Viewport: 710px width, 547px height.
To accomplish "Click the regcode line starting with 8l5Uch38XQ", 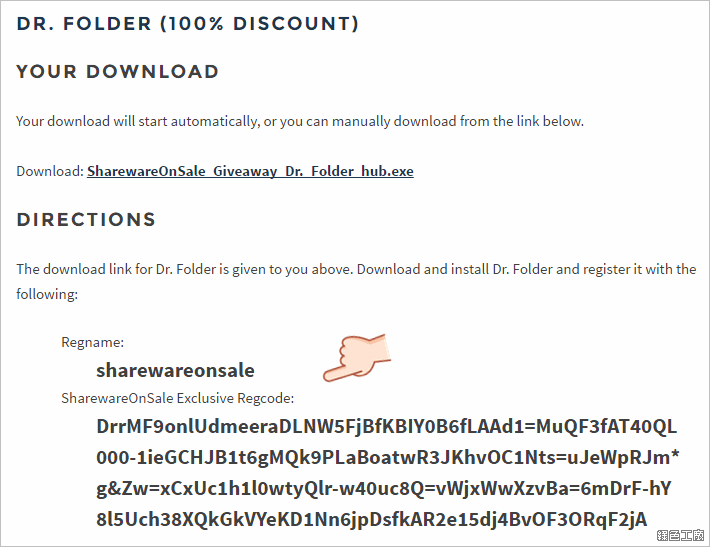I will pyautogui.click(x=371, y=519).
